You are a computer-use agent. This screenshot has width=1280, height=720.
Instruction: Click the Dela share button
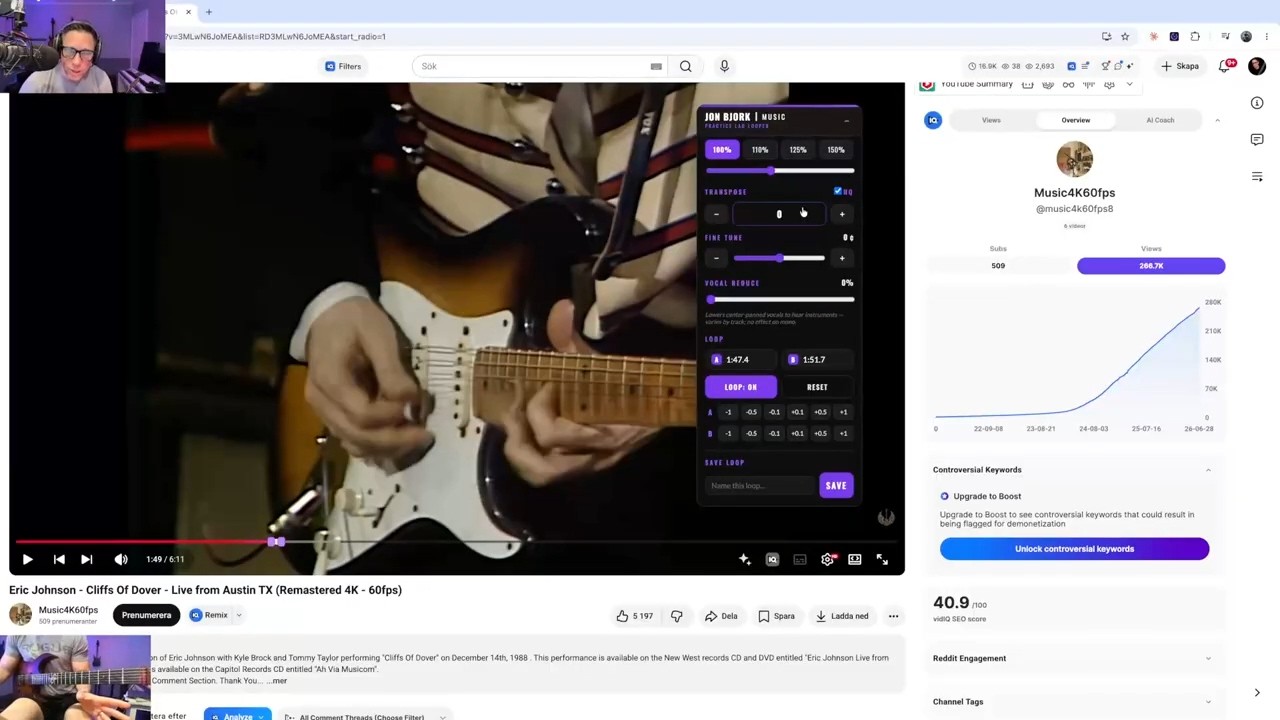point(721,616)
